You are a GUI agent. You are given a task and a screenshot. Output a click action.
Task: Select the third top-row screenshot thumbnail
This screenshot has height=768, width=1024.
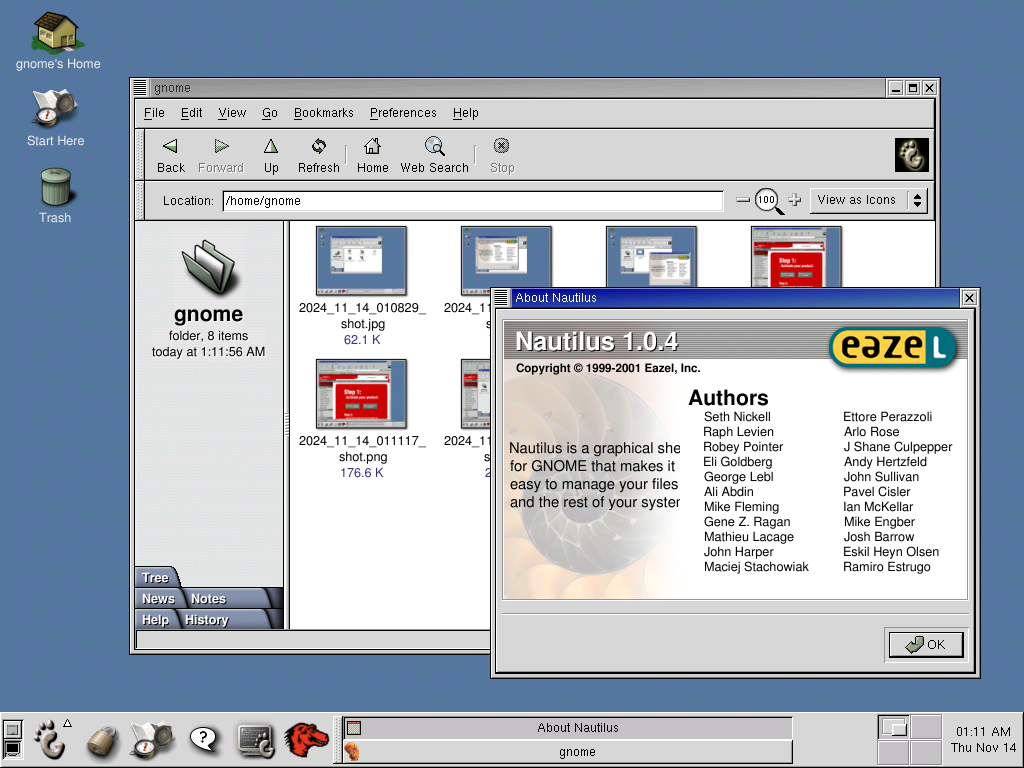click(x=651, y=257)
